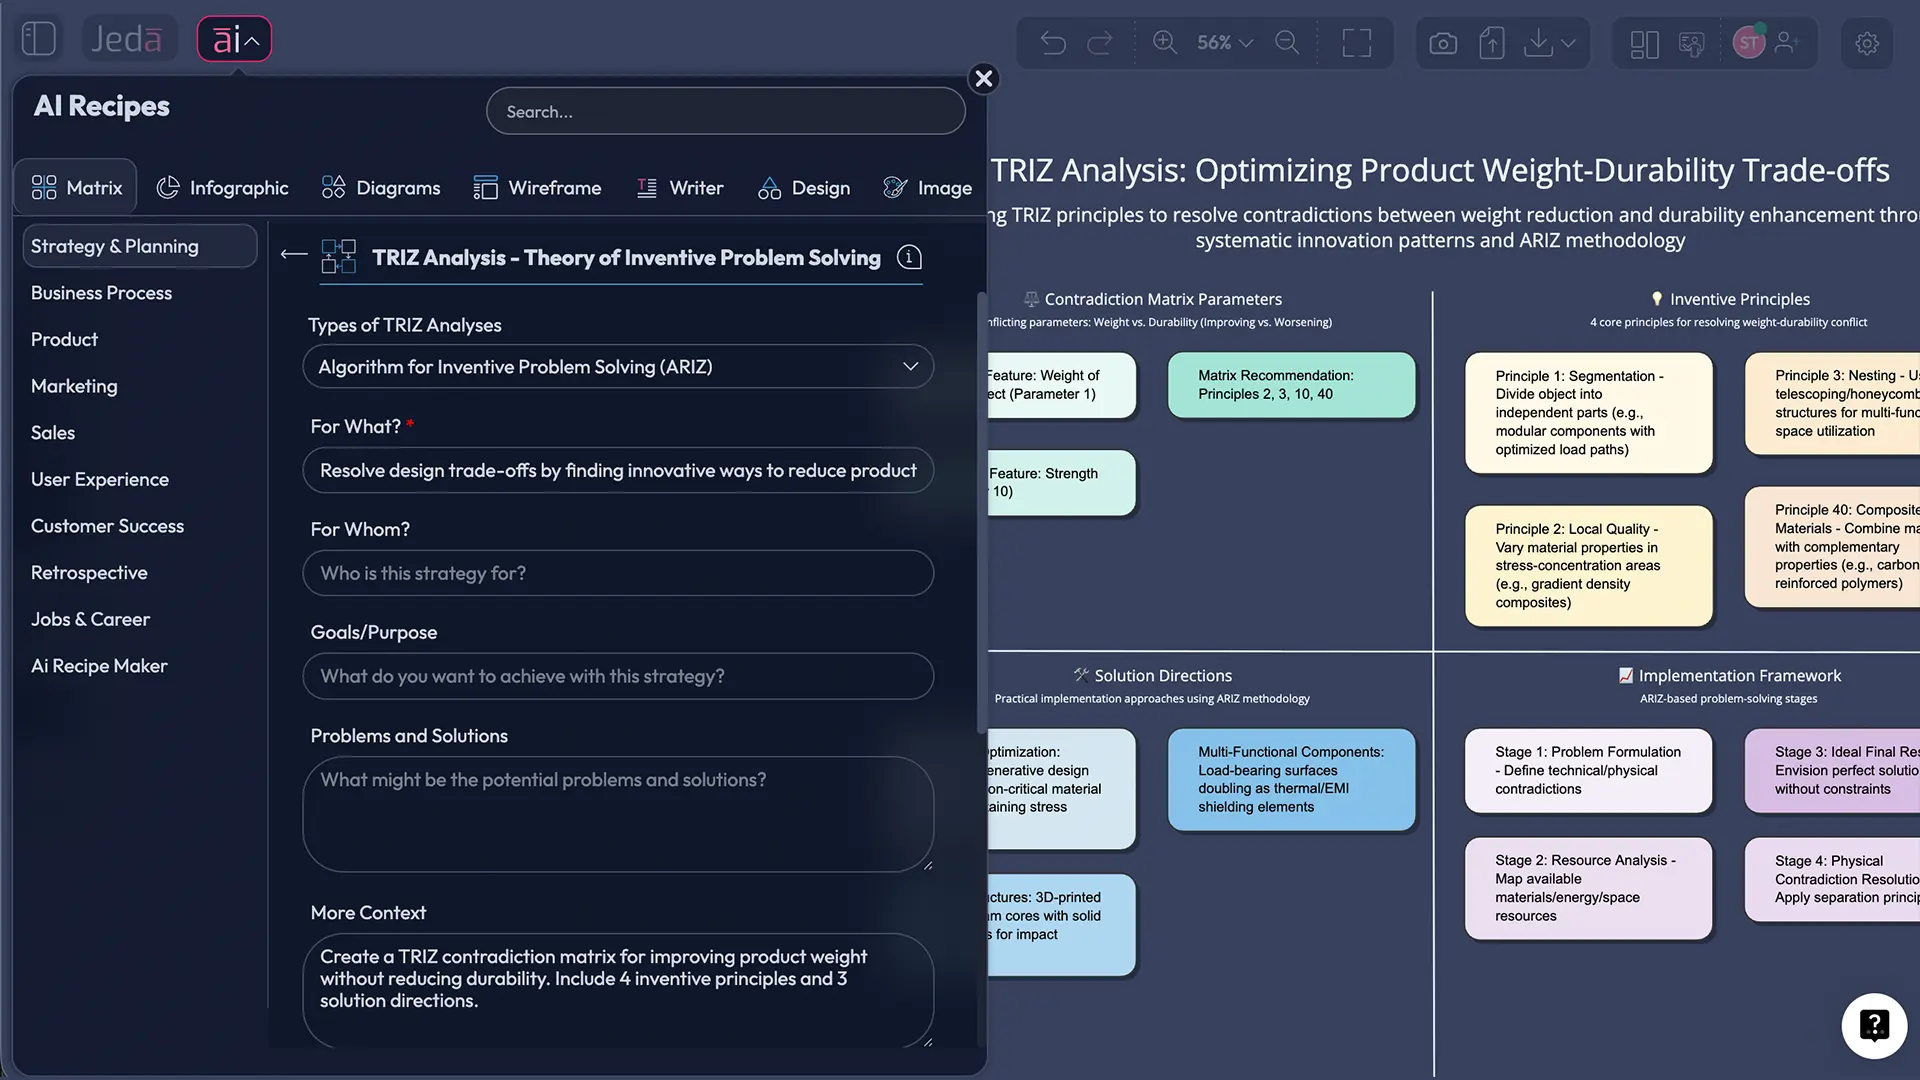Click the camera snapshot icon in the toolbar
The width and height of the screenshot is (1920, 1080).
(x=1442, y=43)
